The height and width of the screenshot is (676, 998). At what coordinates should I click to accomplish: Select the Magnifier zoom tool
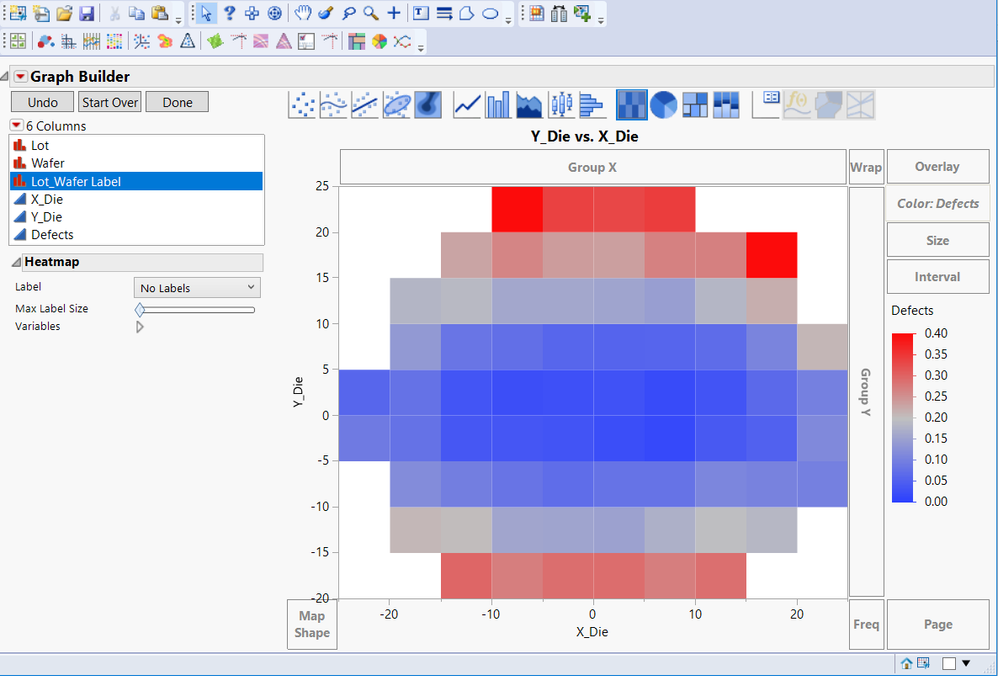(x=369, y=13)
